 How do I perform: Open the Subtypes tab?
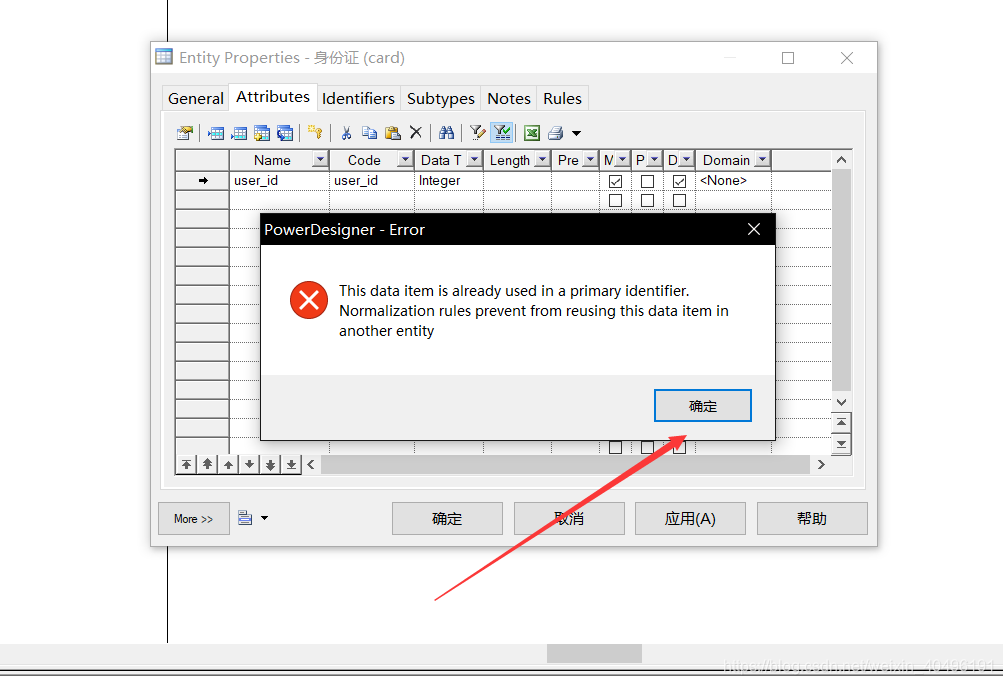coord(441,98)
